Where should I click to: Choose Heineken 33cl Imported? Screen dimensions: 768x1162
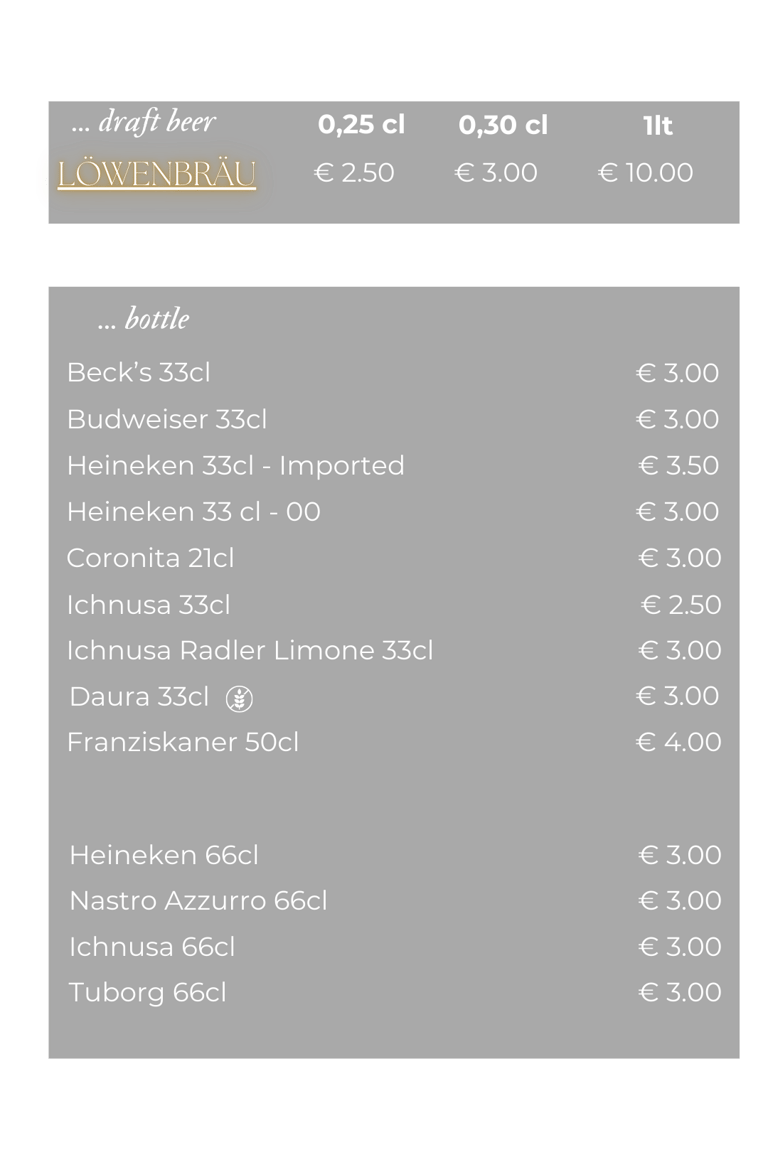pyautogui.click(x=235, y=466)
